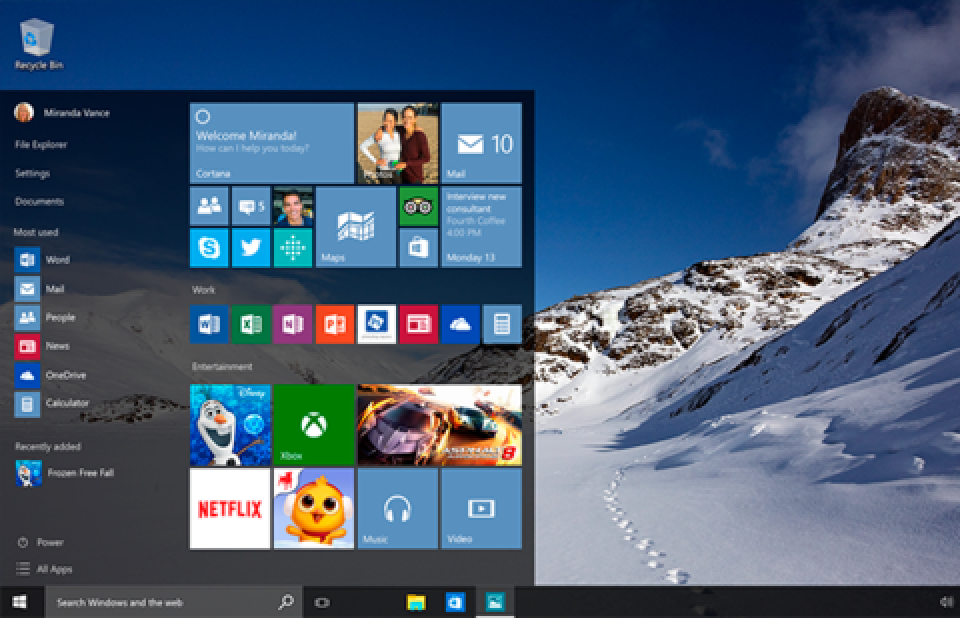Click the Power option

[x=40, y=542]
